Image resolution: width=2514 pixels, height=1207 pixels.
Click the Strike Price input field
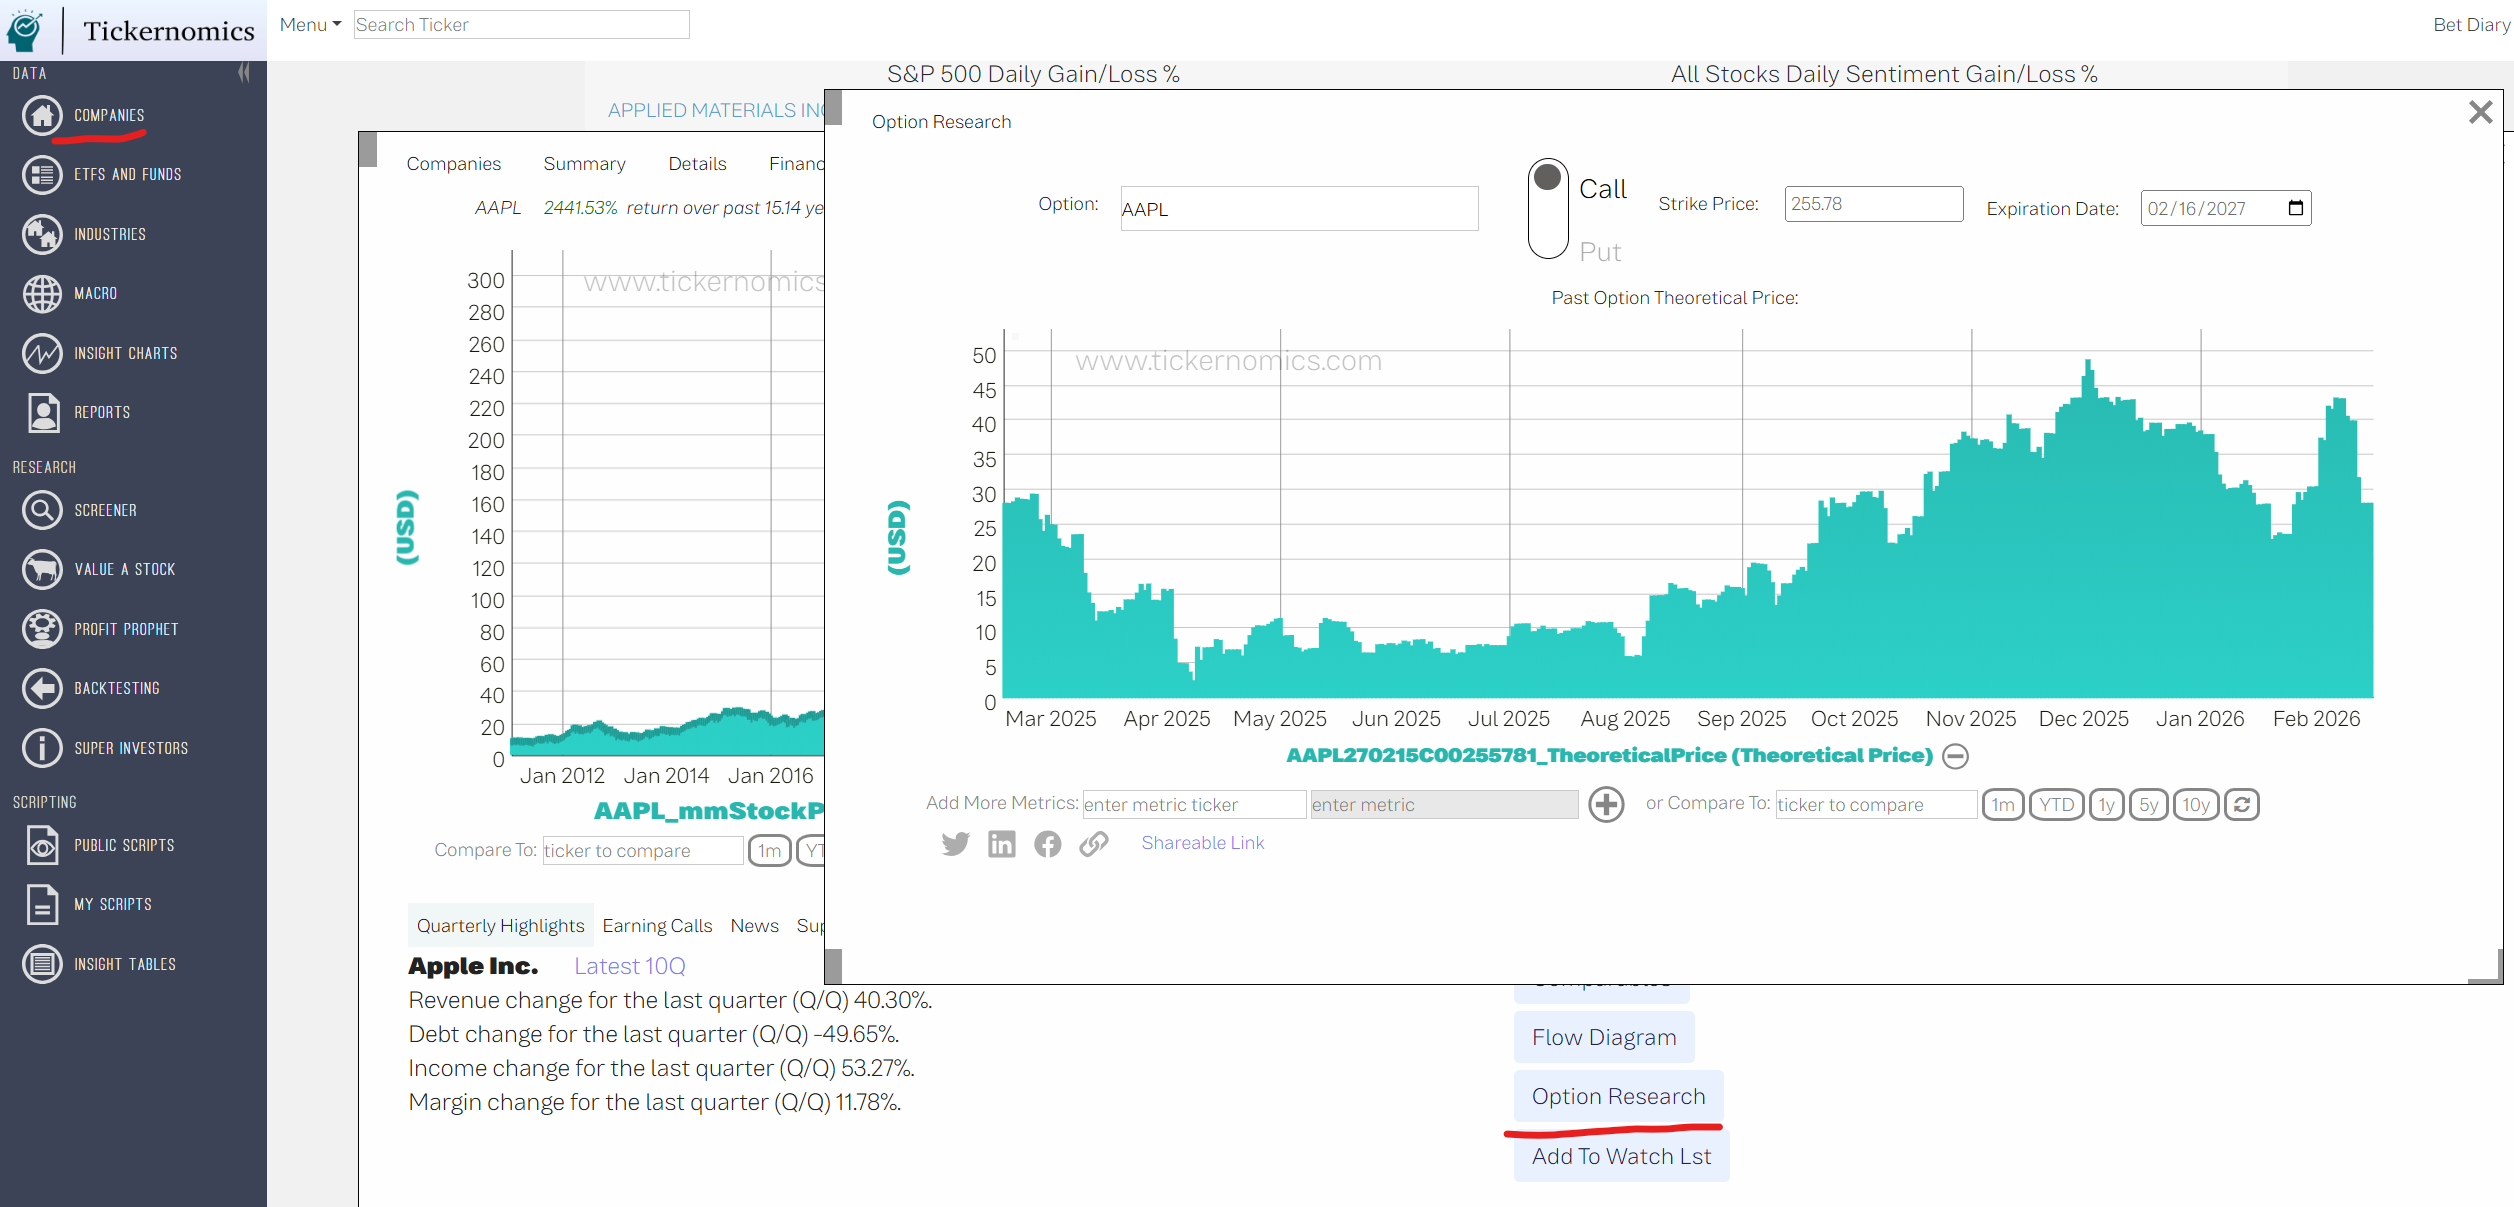click(x=1872, y=204)
